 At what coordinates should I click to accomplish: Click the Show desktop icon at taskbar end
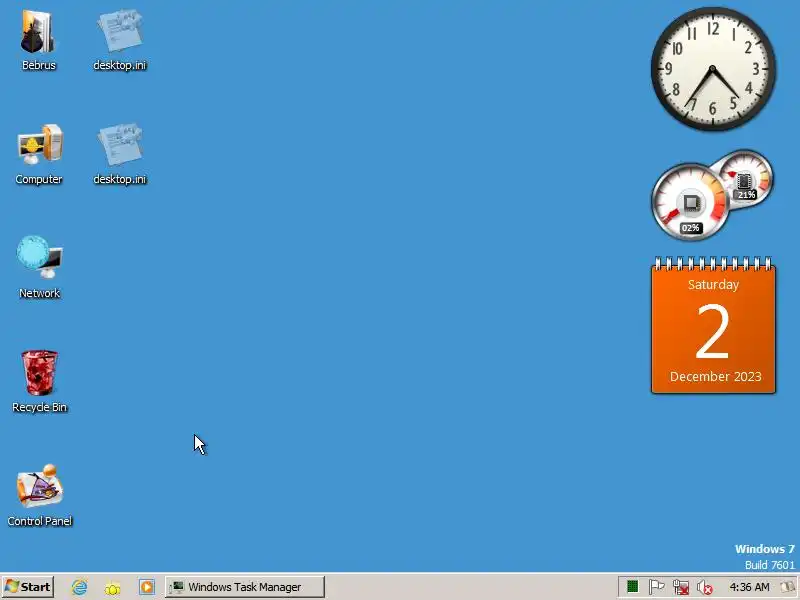790,587
